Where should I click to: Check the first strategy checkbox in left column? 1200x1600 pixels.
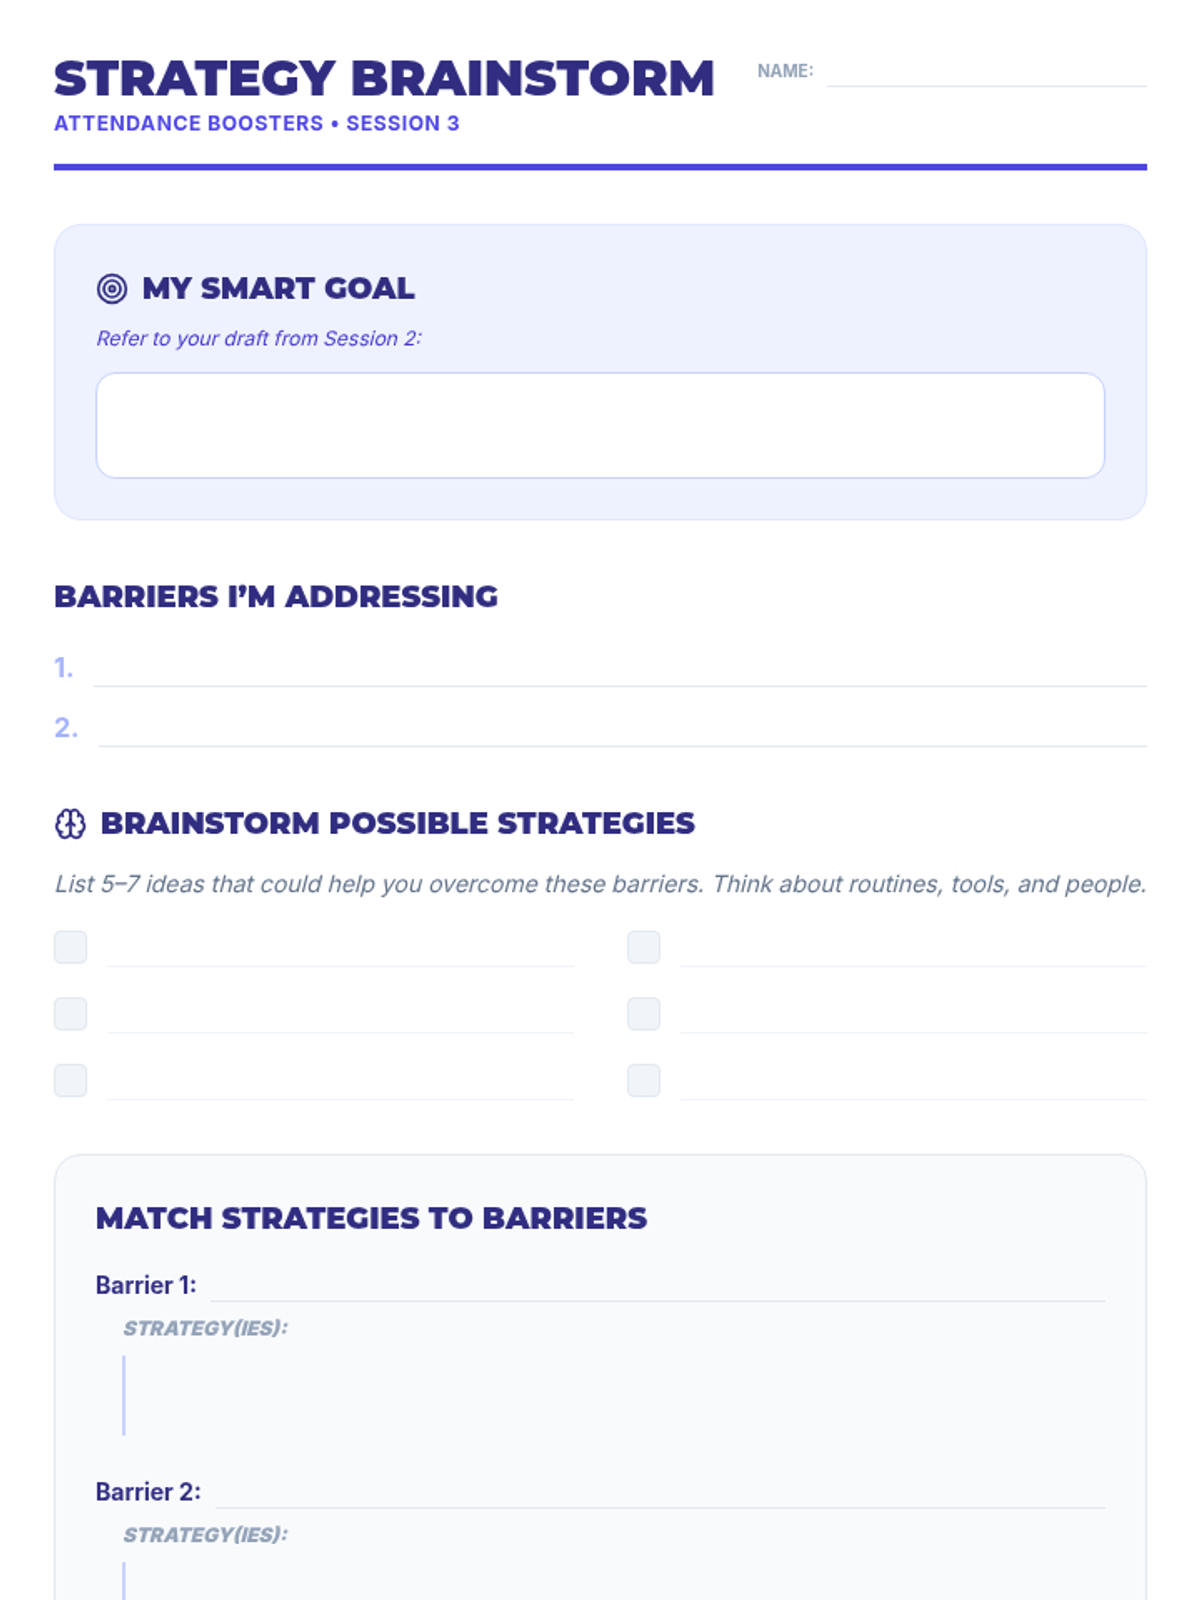(70, 947)
